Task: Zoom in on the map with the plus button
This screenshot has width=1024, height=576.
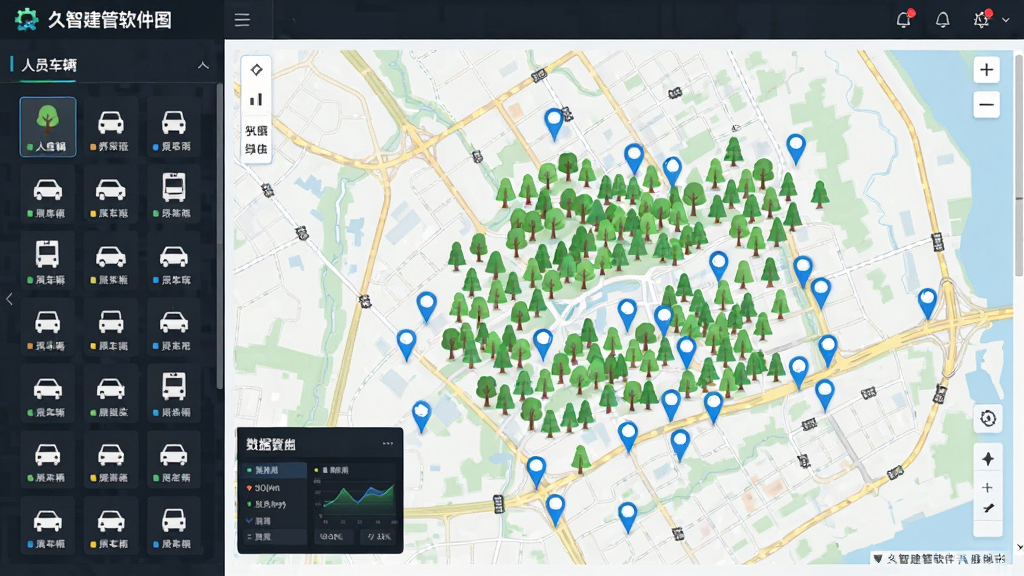Action: tap(986, 70)
